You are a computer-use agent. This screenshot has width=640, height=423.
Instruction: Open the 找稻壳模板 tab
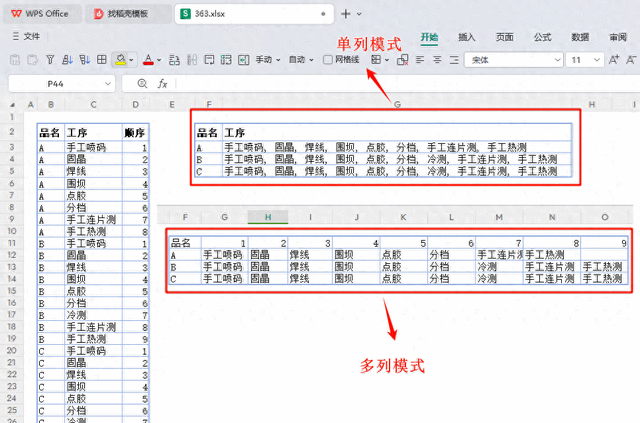pyautogui.click(x=128, y=13)
